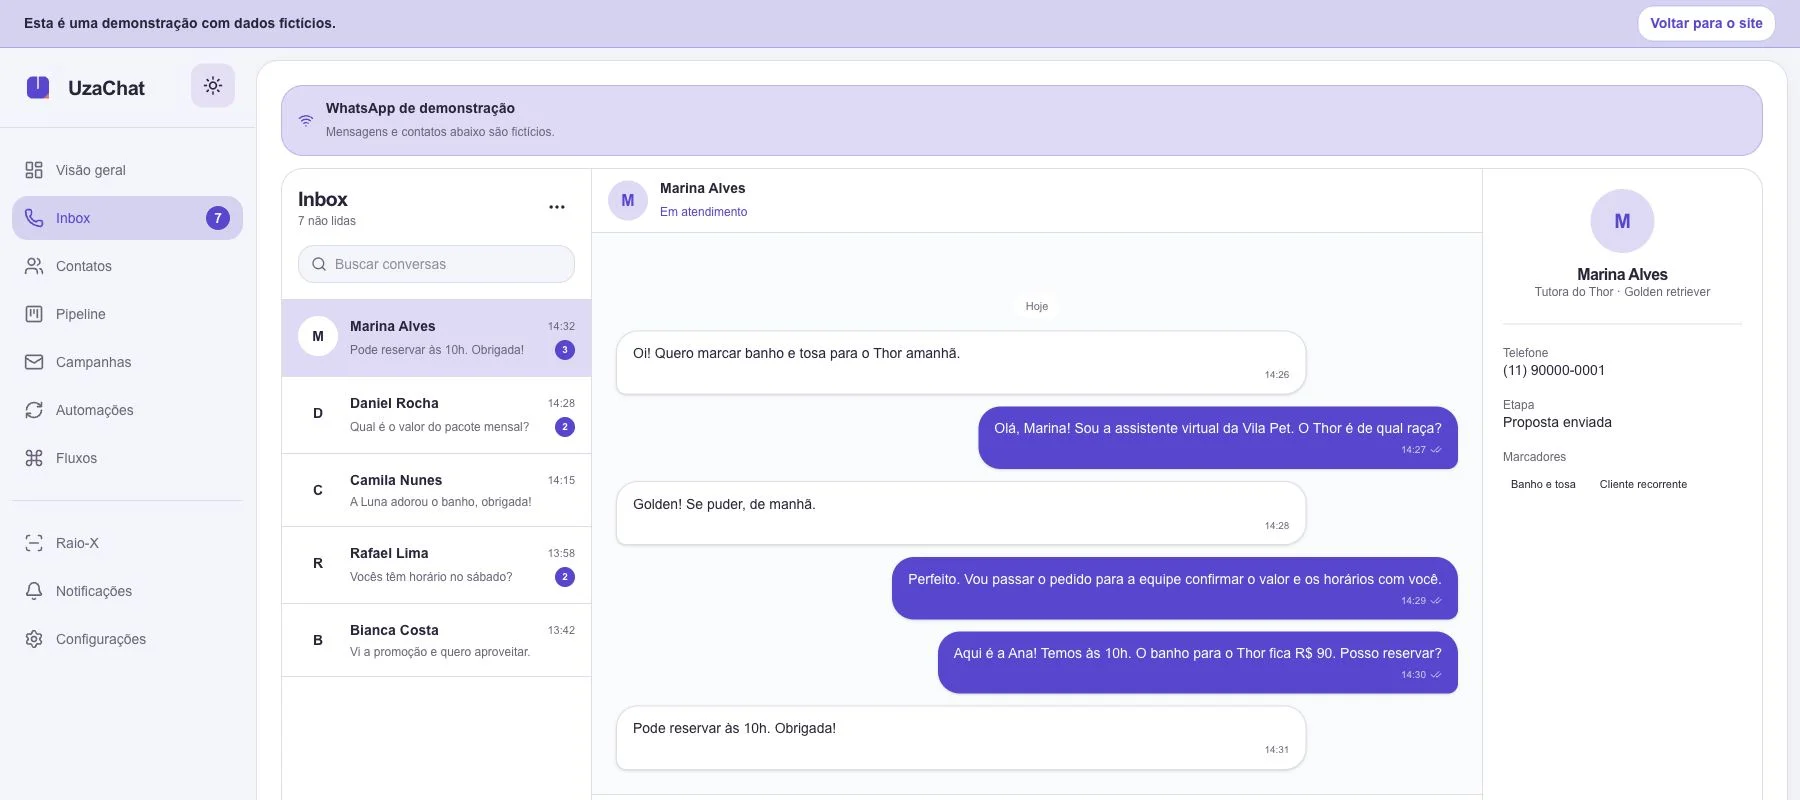1800x800 pixels.
Task: Click the Buscar conversas search field
Action: pos(436,264)
